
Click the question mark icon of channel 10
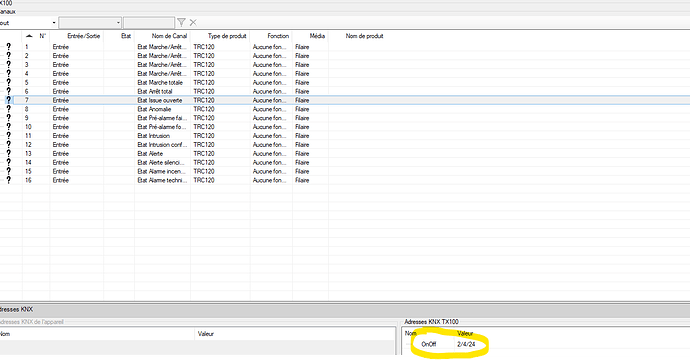[8, 127]
